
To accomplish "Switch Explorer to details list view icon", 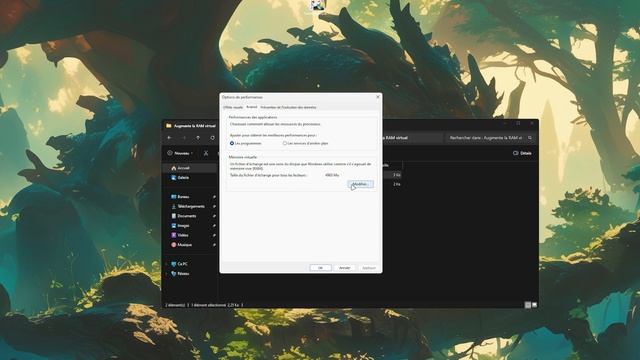I will point(528,305).
